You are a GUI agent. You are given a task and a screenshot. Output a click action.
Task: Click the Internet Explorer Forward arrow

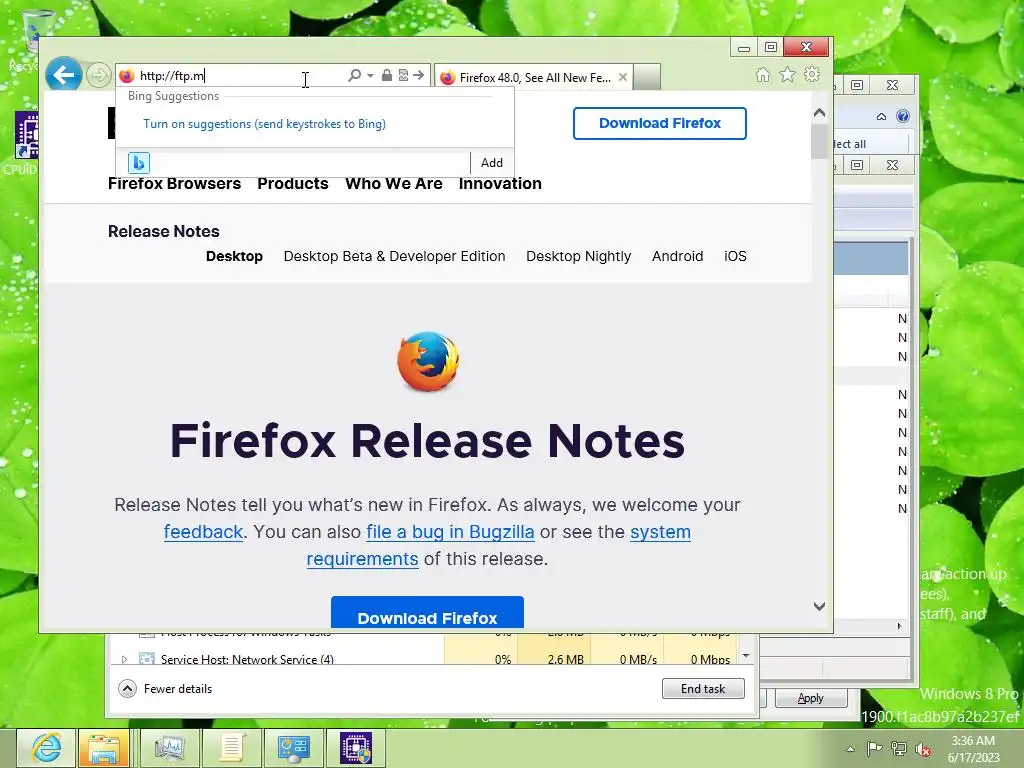99,75
